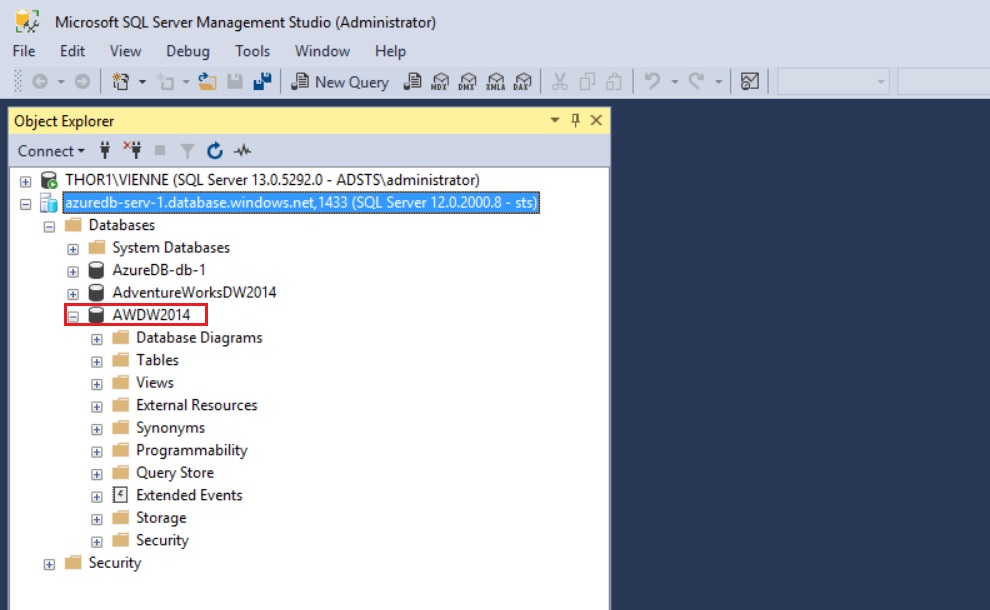
Task: Expand the System Databases folder
Action: coord(73,249)
